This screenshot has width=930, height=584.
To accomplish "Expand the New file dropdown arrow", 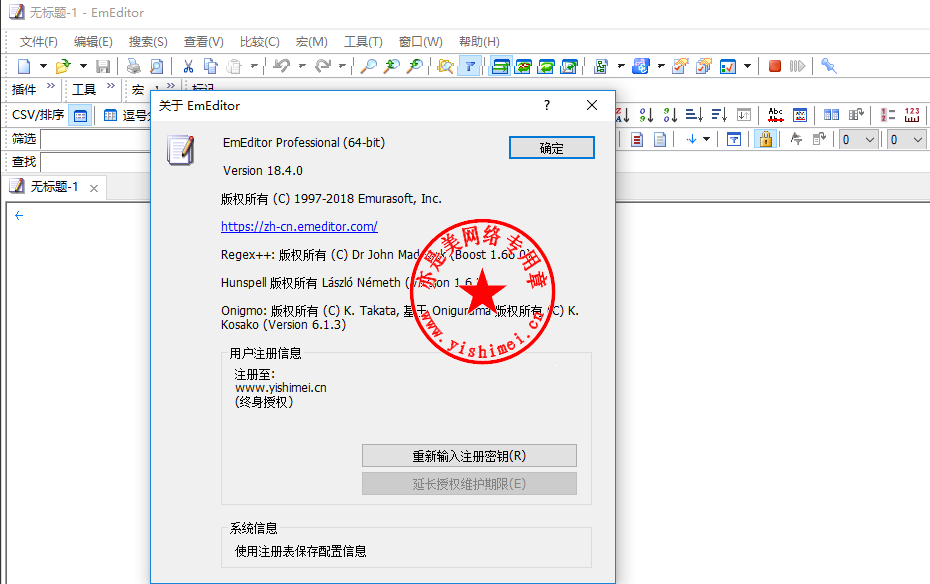I will [x=43, y=66].
